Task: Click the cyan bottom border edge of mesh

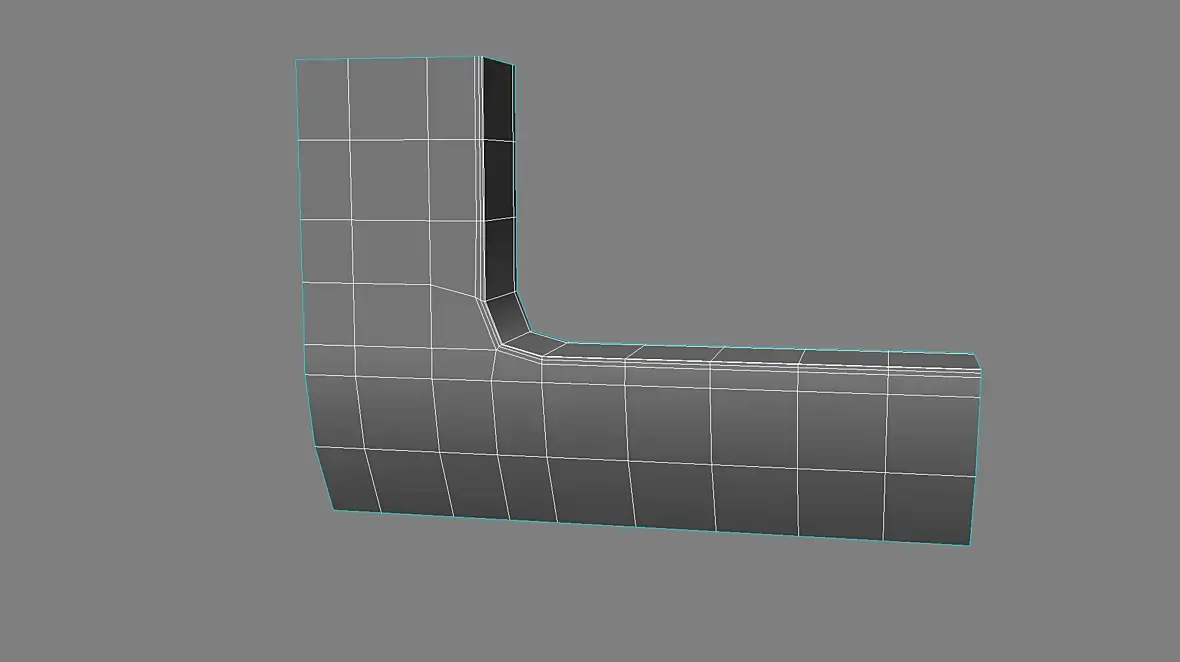Action: click(x=651, y=527)
